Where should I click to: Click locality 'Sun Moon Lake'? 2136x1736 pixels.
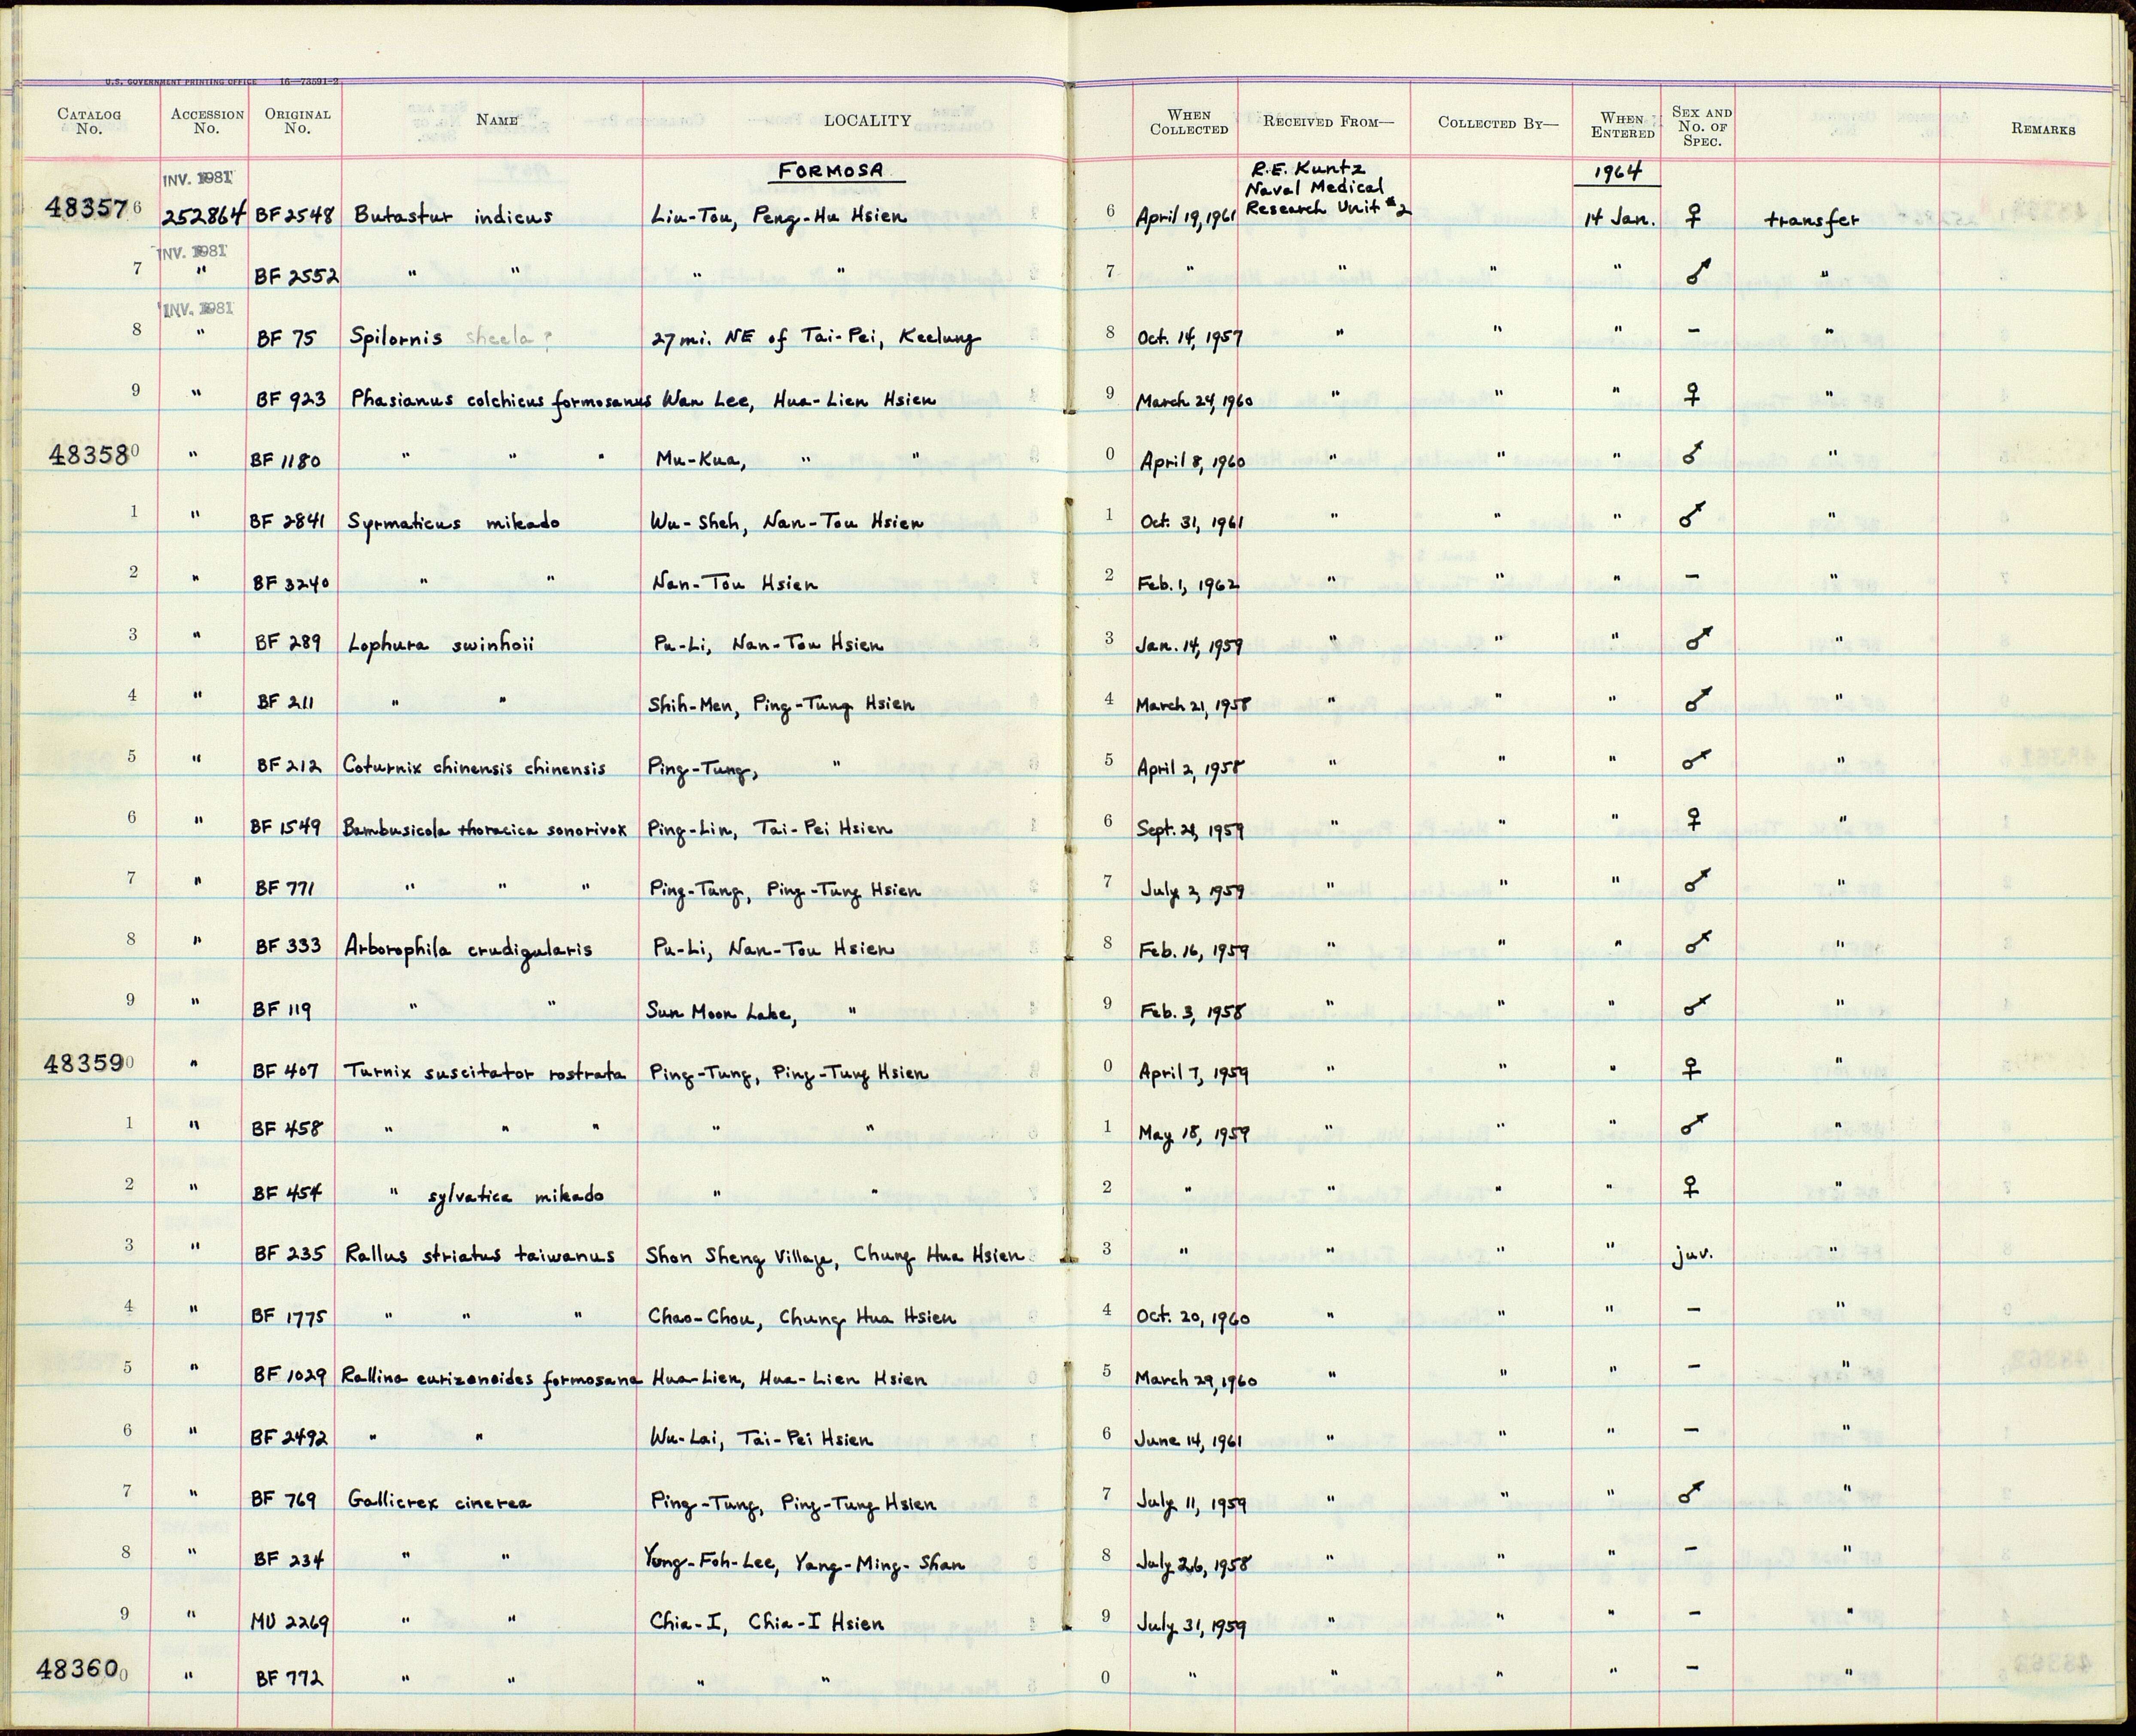click(x=721, y=1011)
